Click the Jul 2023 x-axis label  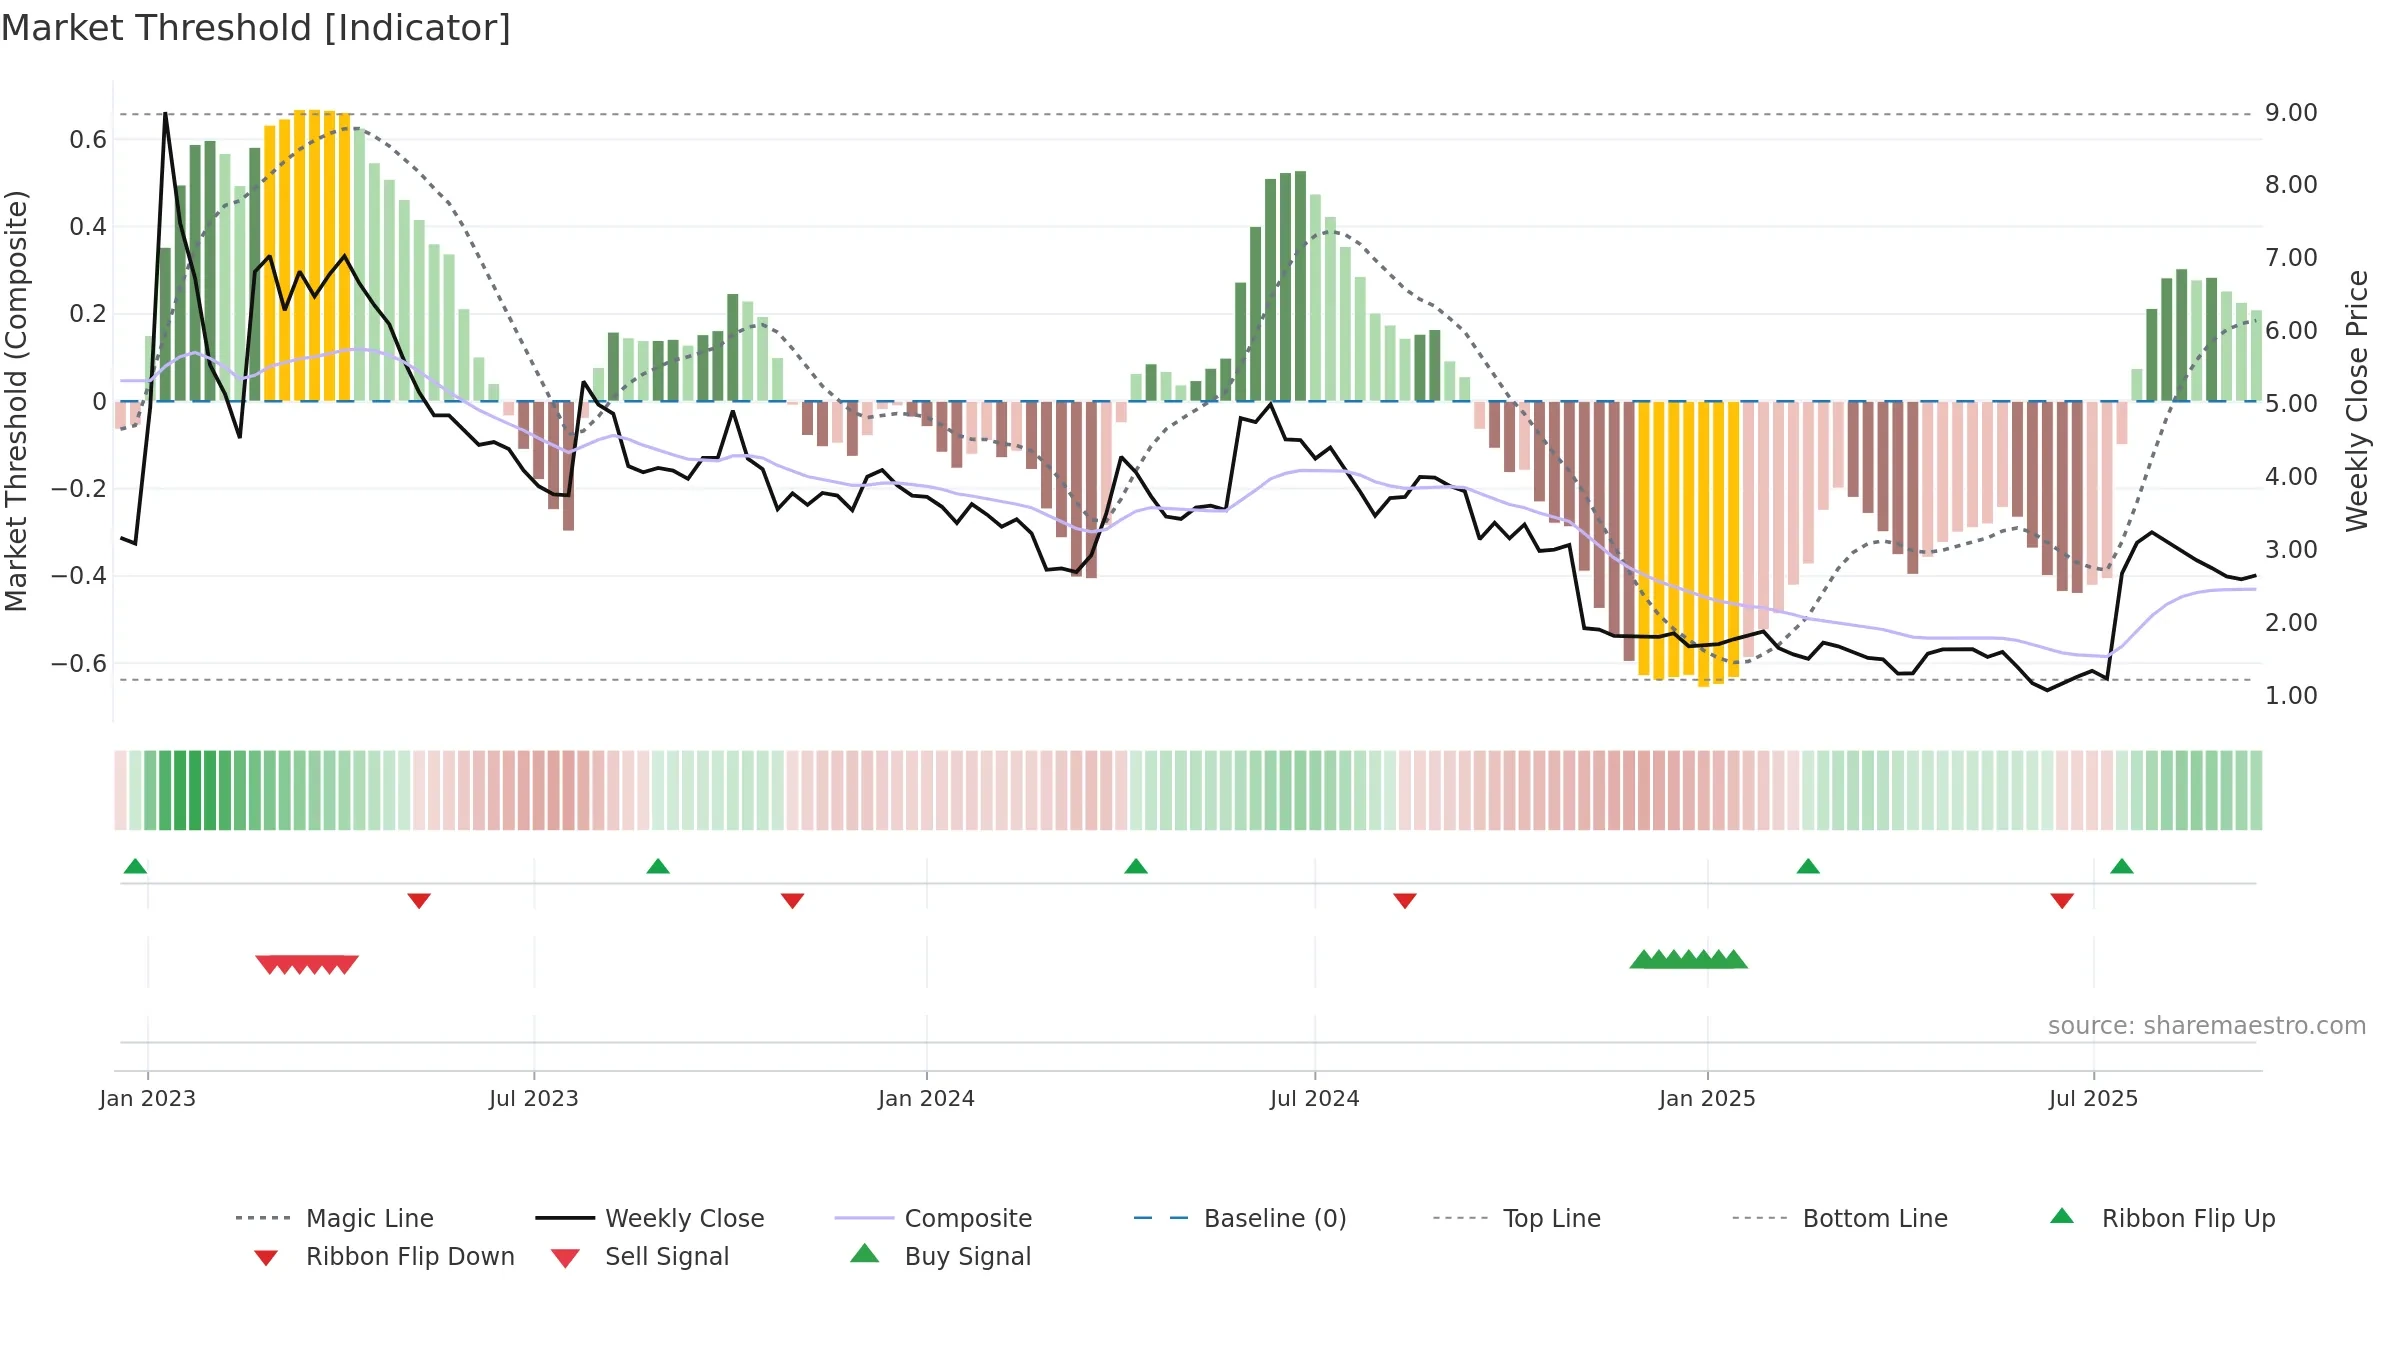coord(534,1098)
